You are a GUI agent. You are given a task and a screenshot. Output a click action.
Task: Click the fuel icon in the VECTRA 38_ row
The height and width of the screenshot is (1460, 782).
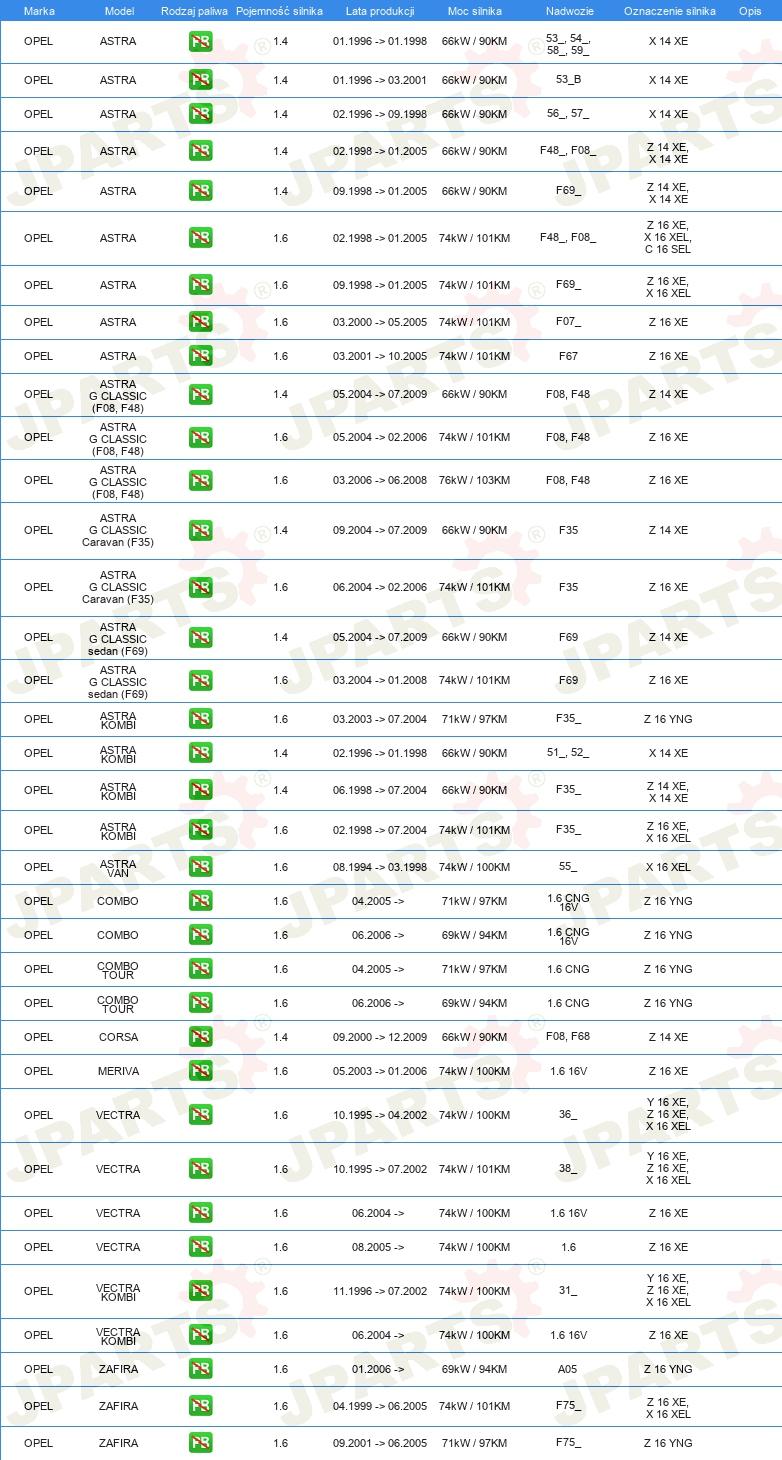click(x=201, y=1169)
